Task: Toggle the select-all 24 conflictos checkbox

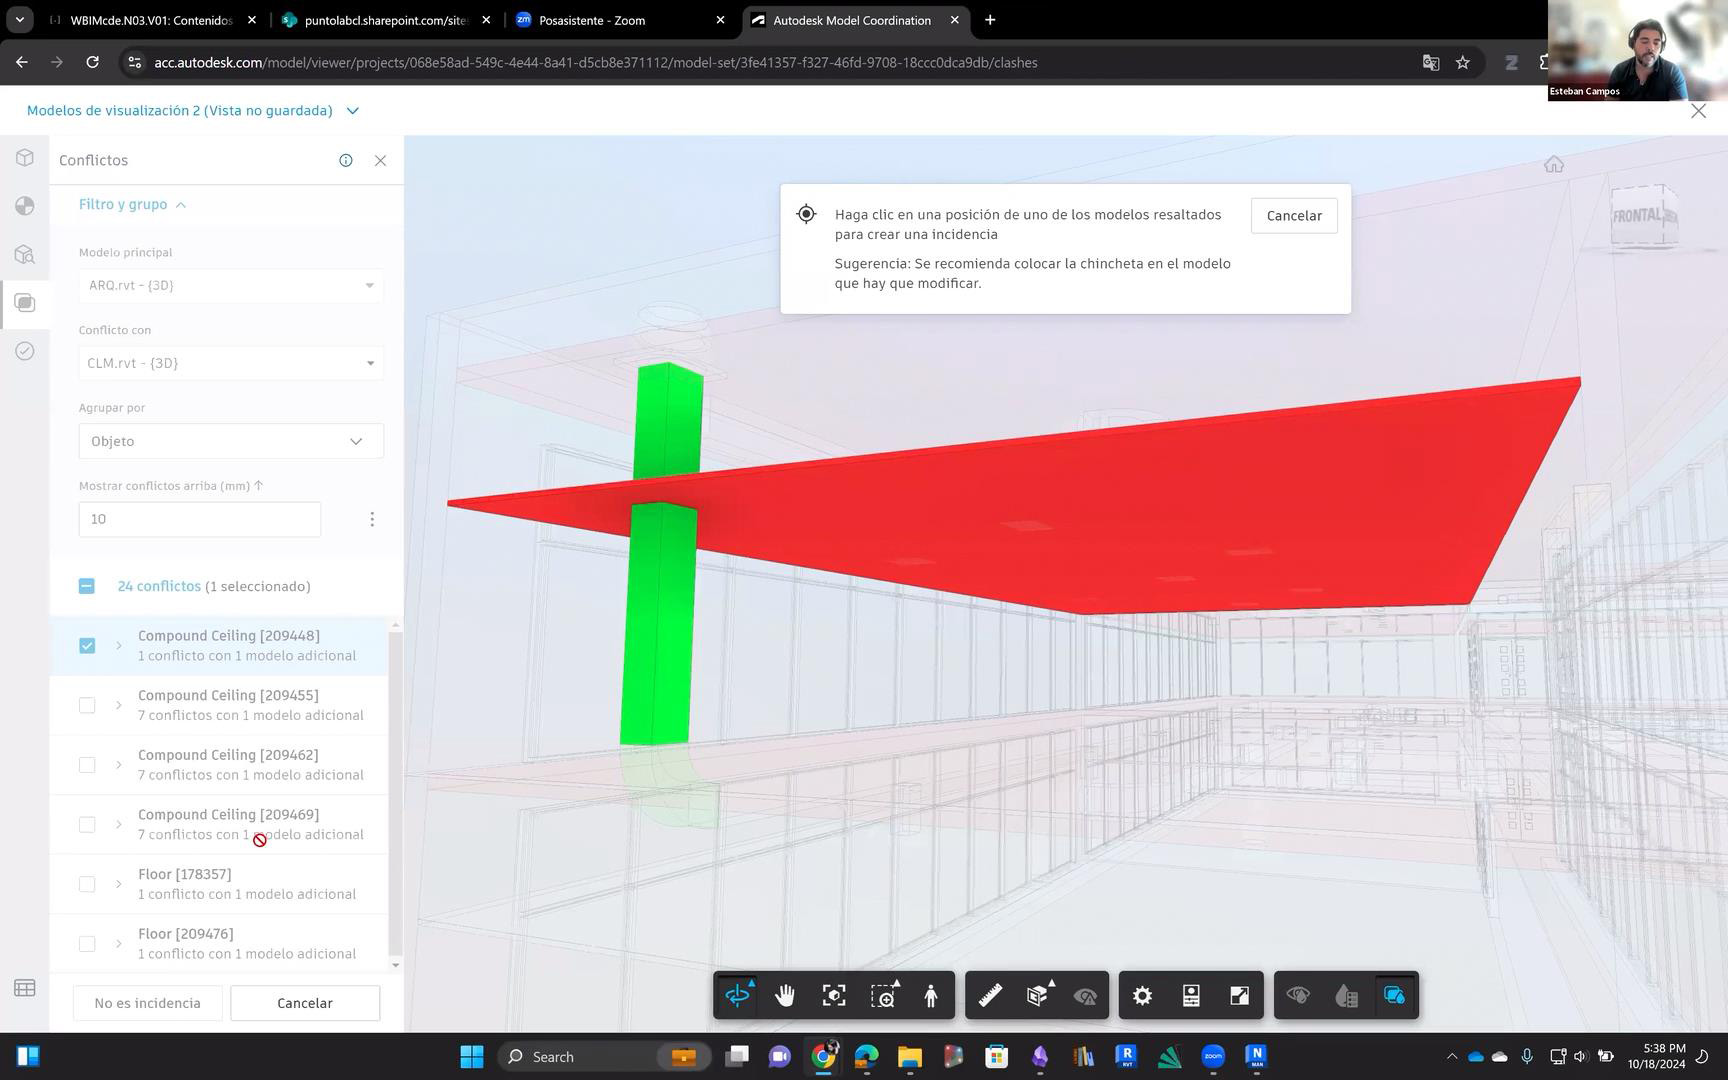Action: coord(87,587)
